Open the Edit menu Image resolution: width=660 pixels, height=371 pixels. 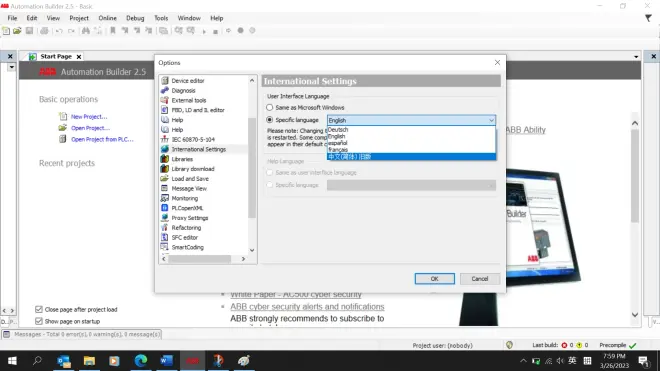[x=32, y=18]
